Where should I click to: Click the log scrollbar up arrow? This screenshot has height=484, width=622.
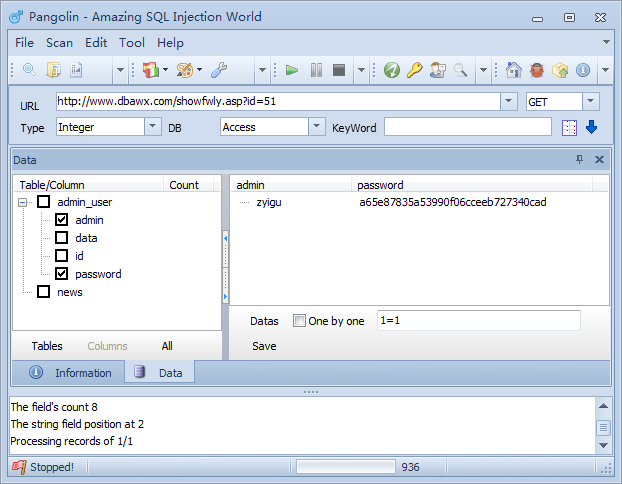pyautogui.click(x=603, y=406)
